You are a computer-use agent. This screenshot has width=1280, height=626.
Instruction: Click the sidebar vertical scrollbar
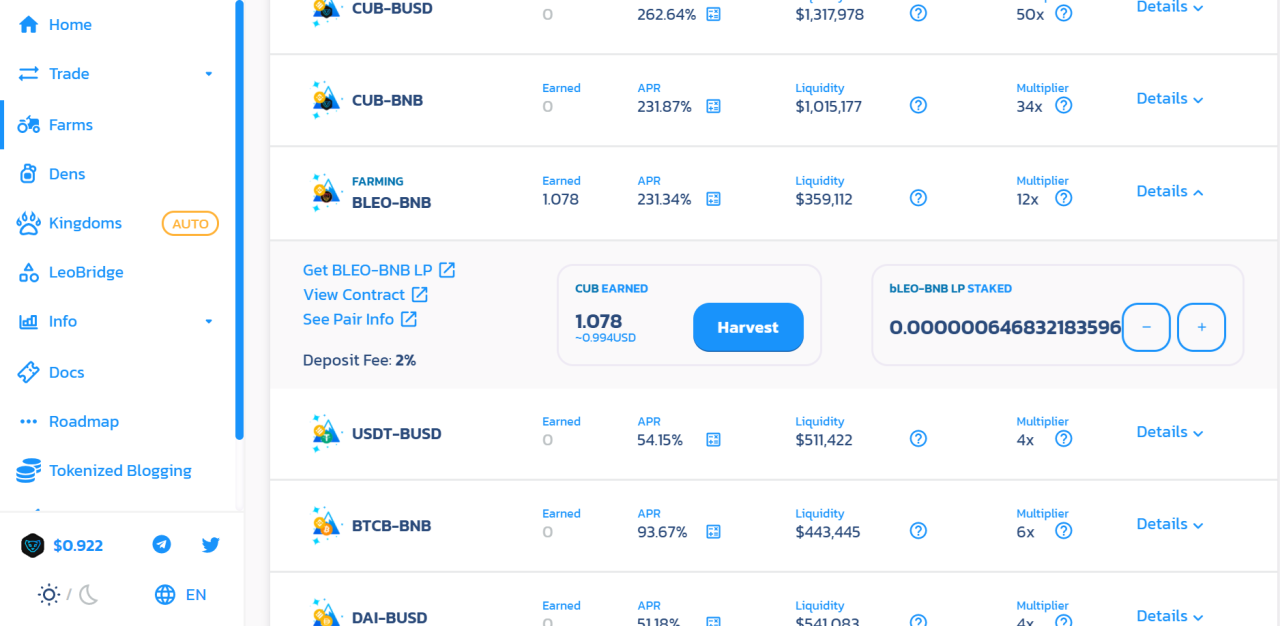239,220
